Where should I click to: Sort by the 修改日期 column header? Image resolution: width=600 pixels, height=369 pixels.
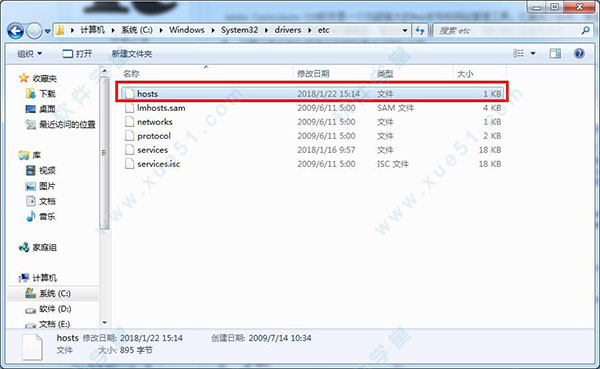tap(313, 73)
